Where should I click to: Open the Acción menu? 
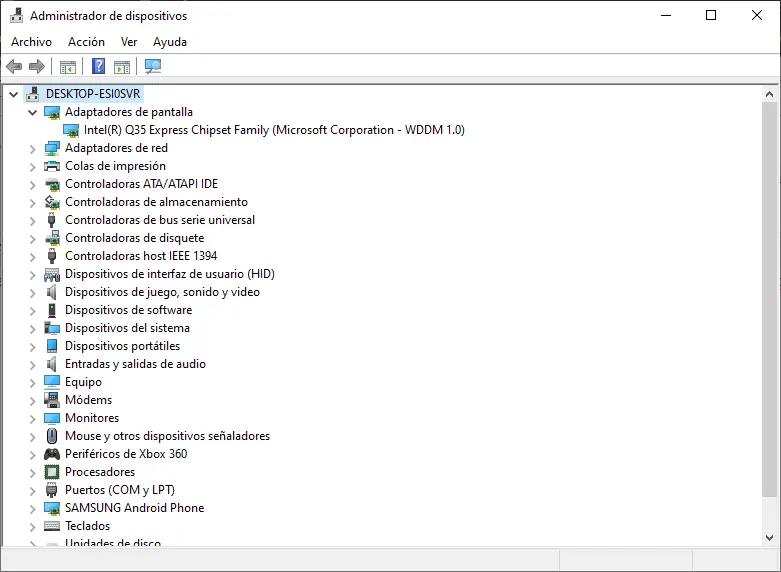pyautogui.click(x=86, y=42)
